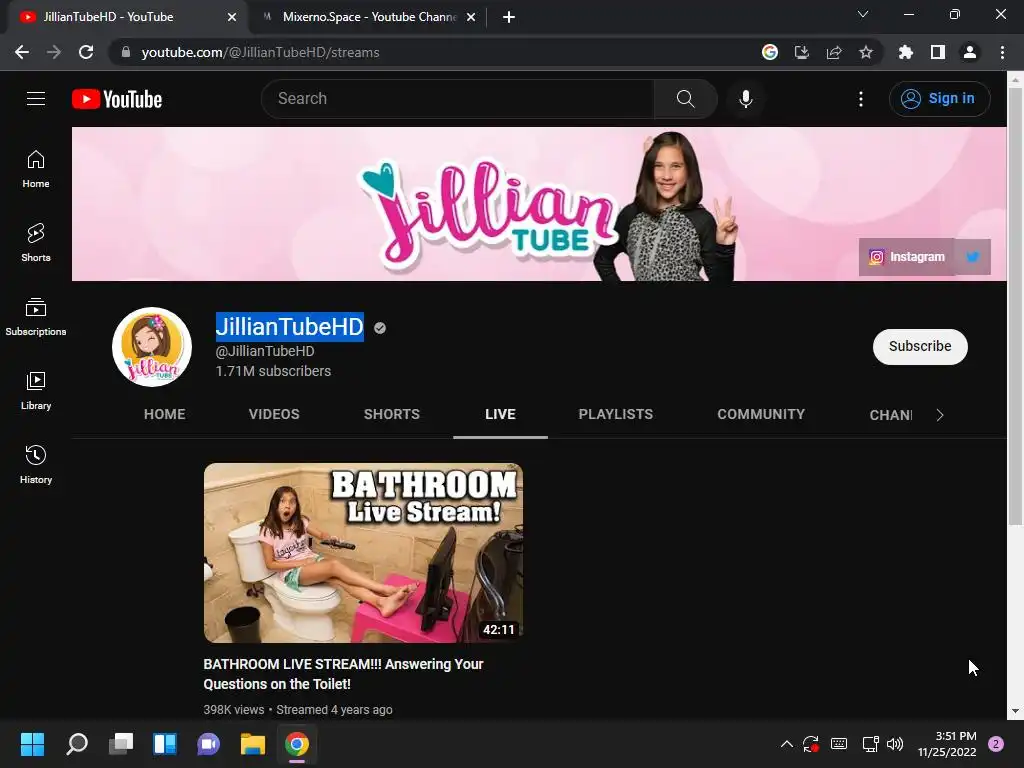
Task: Click the page vertical scrollbar thumb
Action: (1015, 306)
